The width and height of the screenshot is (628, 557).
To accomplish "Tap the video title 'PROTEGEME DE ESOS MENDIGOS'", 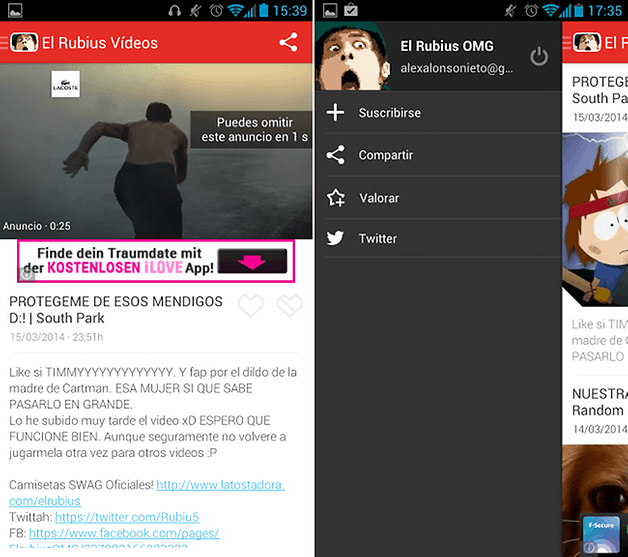I will click(x=116, y=310).
